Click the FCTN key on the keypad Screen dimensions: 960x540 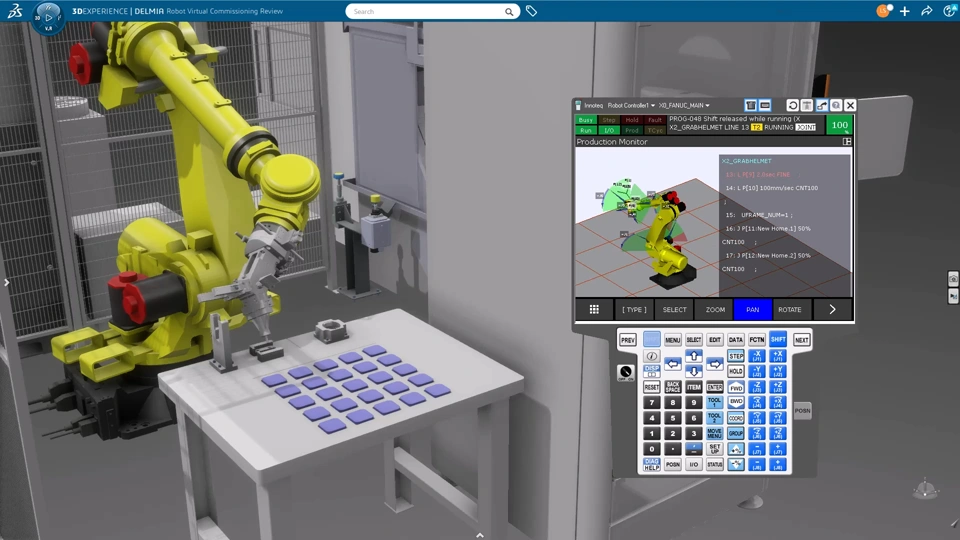pos(757,340)
